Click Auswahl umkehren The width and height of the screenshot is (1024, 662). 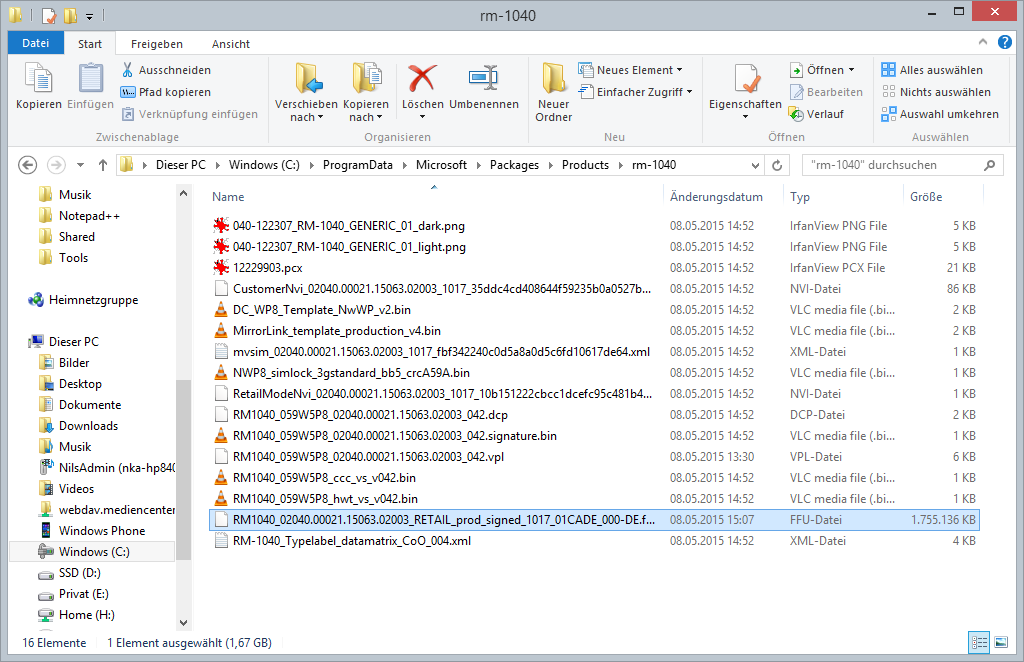click(x=940, y=114)
